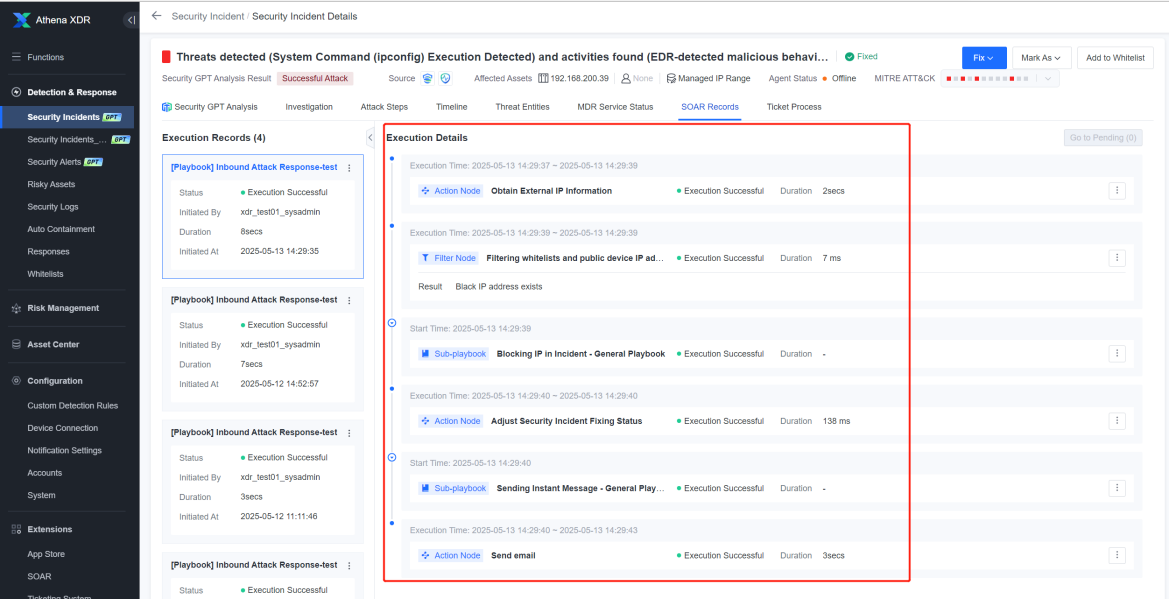Collapse the left sidebar navigation
Screen dimensions: 1169x599
[x=130, y=20]
